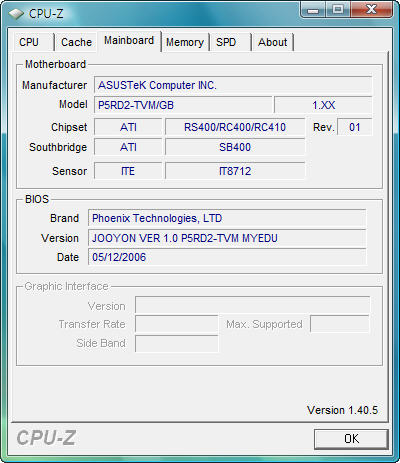Go to the Memory tab

185,42
